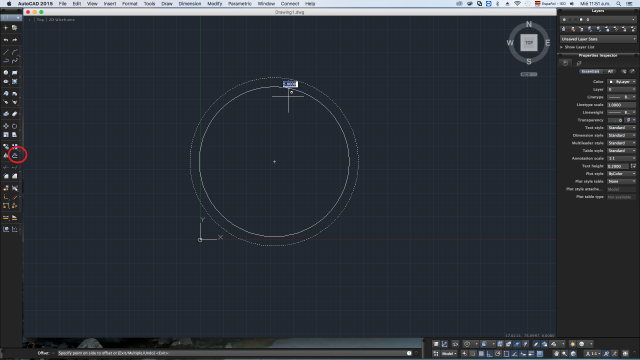
Task: Open the File menu
Action: [x=62, y=4]
